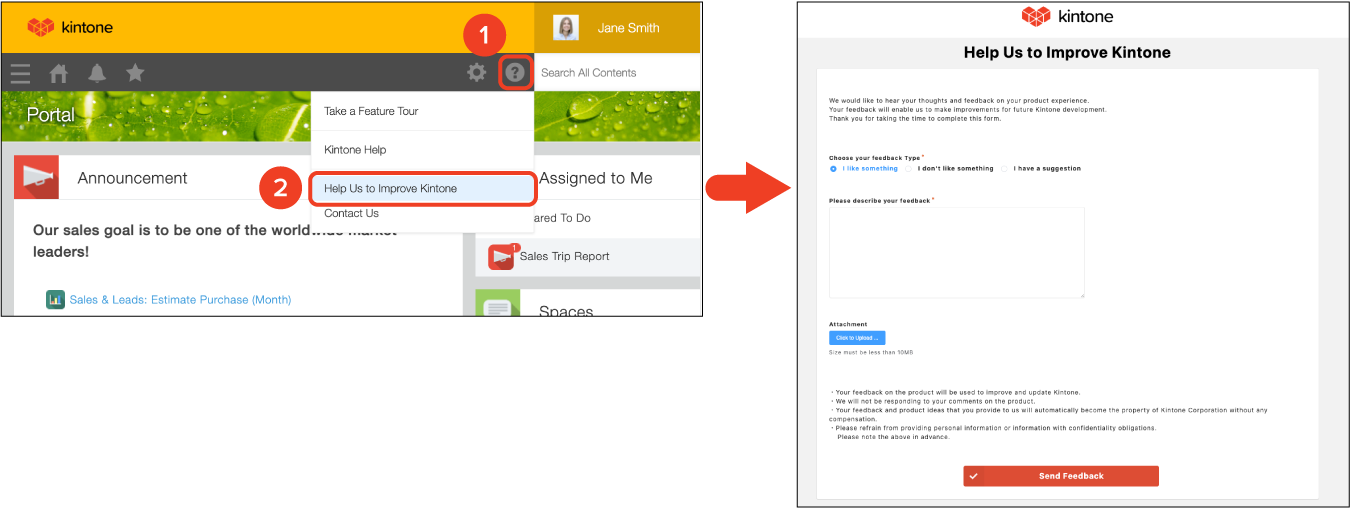Viewport: 1350px width, 508px height.
Task: Open the hamburger main menu icon
Action: point(20,73)
